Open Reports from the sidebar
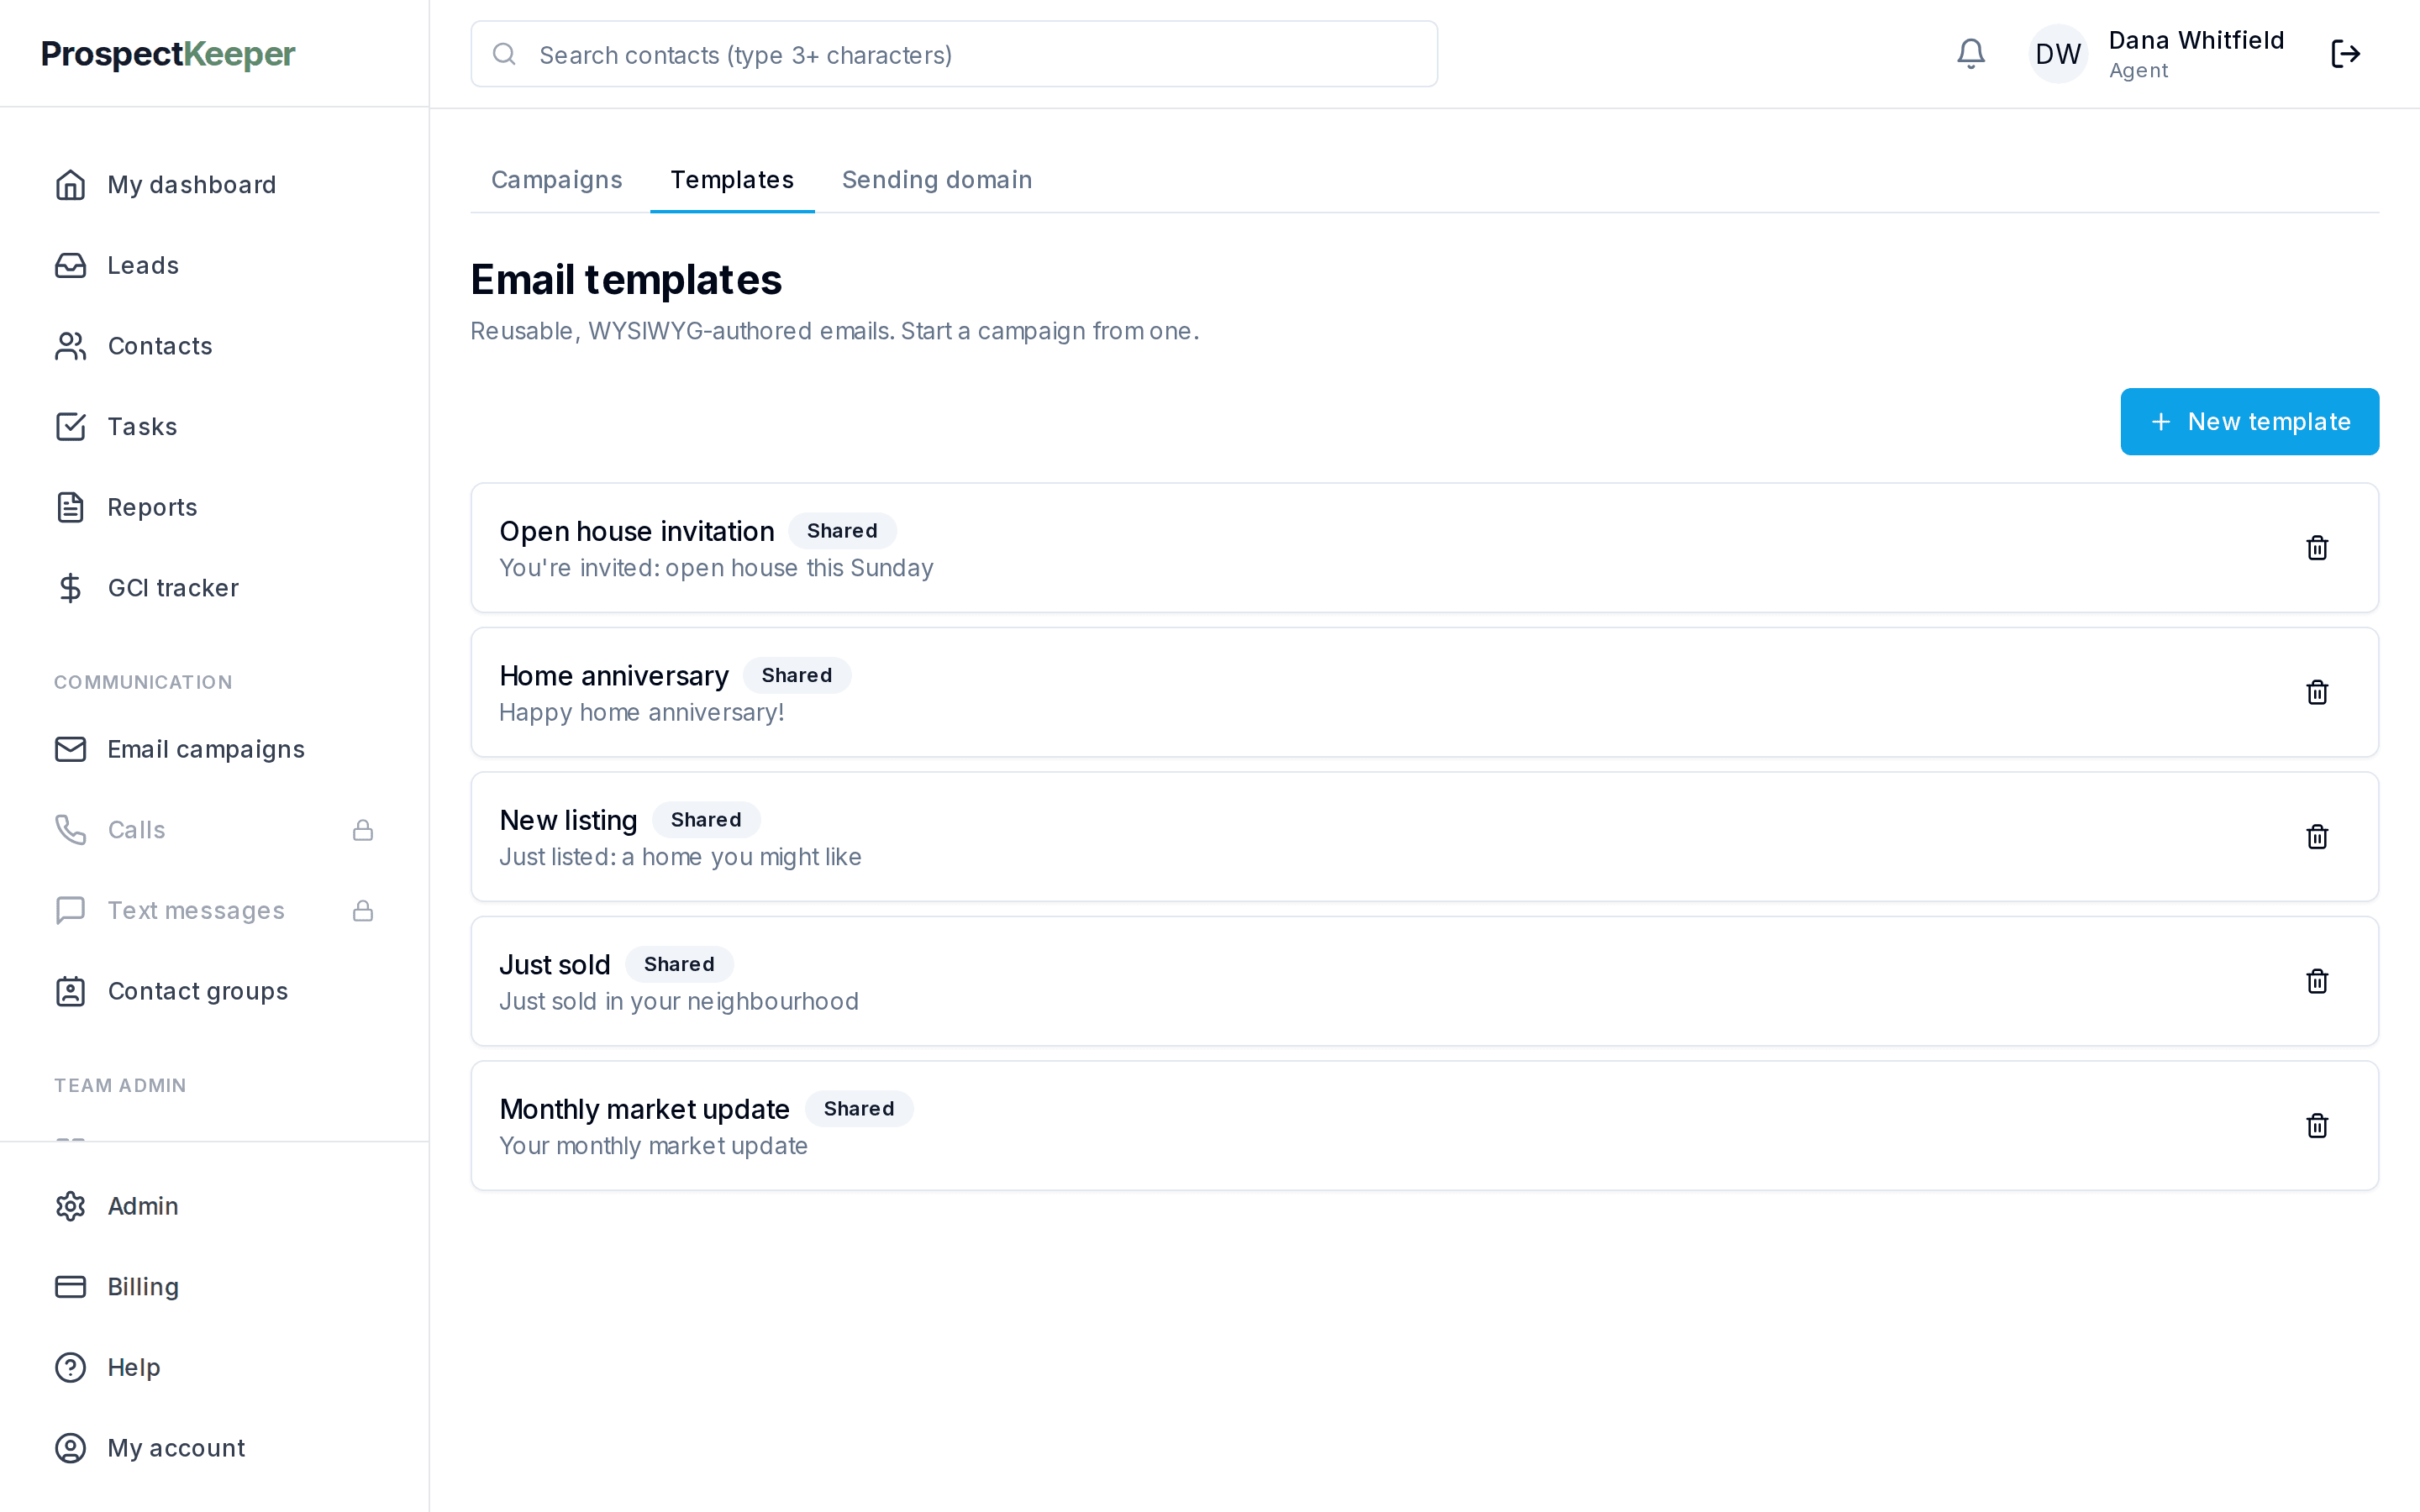Screen dimensions: 2420x1512 click(x=214, y=507)
